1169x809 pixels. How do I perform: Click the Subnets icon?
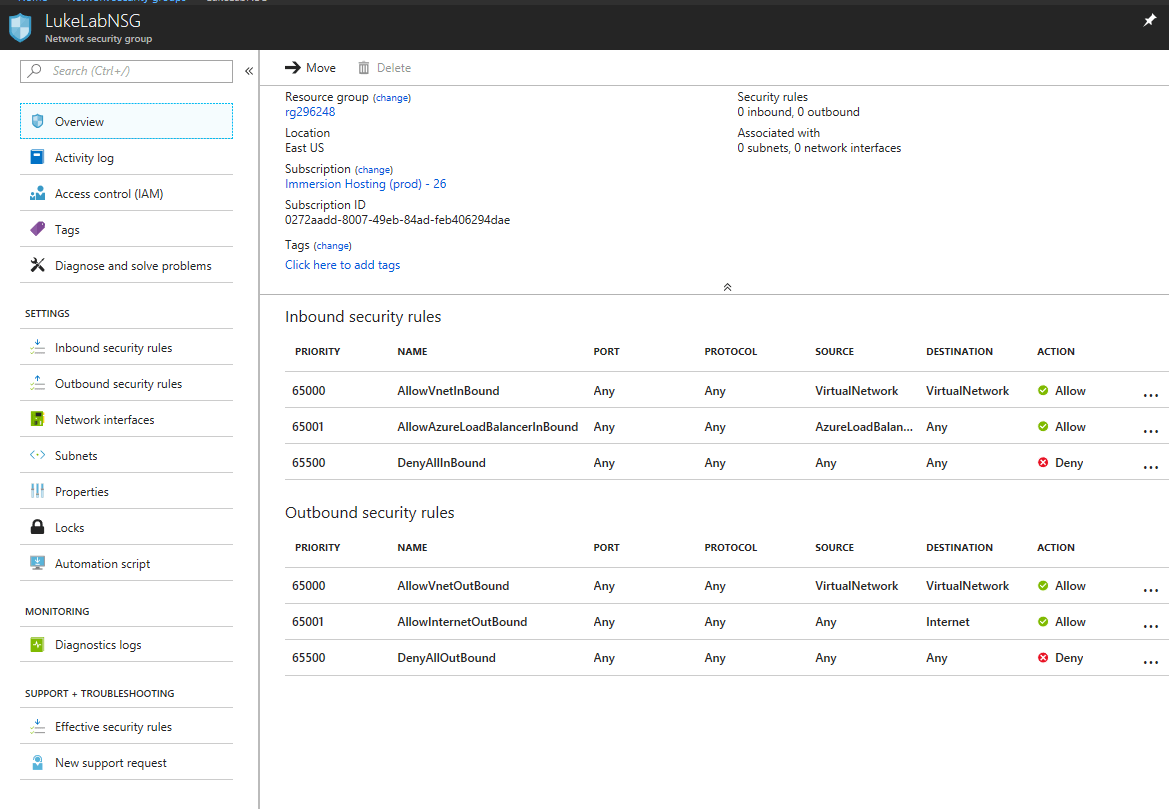click(x=37, y=455)
